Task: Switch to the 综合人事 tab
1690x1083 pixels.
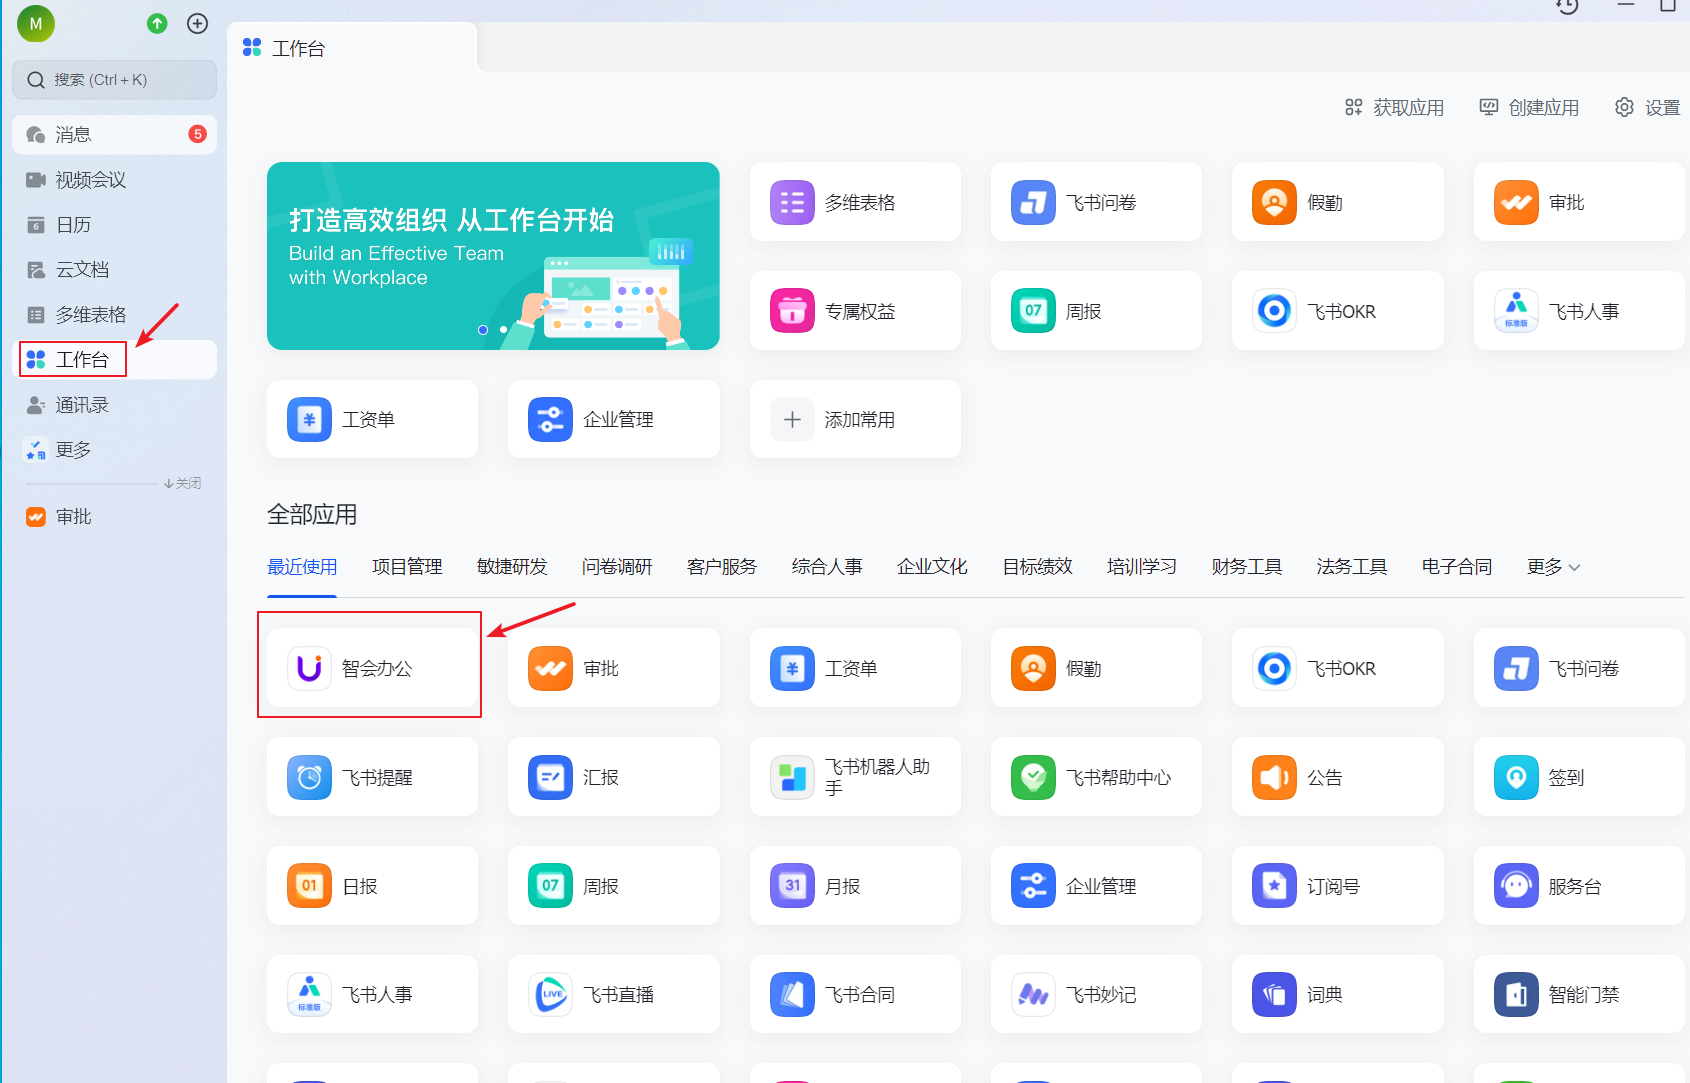Action: (827, 567)
